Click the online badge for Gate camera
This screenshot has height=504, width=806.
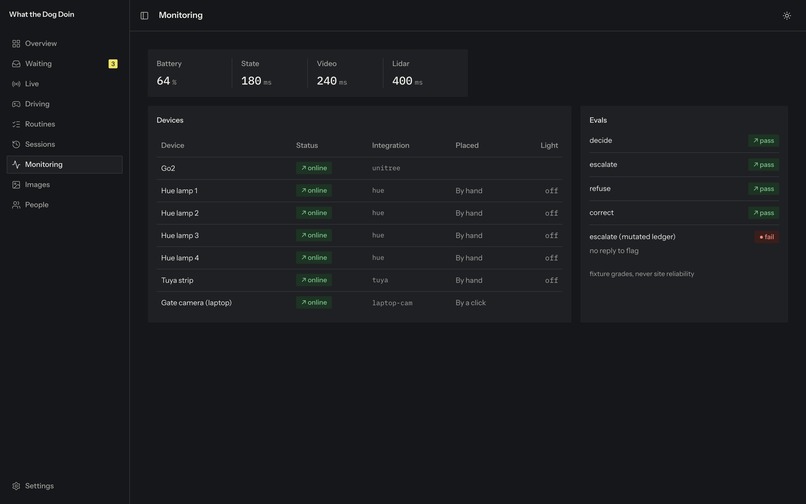click(x=314, y=303)
